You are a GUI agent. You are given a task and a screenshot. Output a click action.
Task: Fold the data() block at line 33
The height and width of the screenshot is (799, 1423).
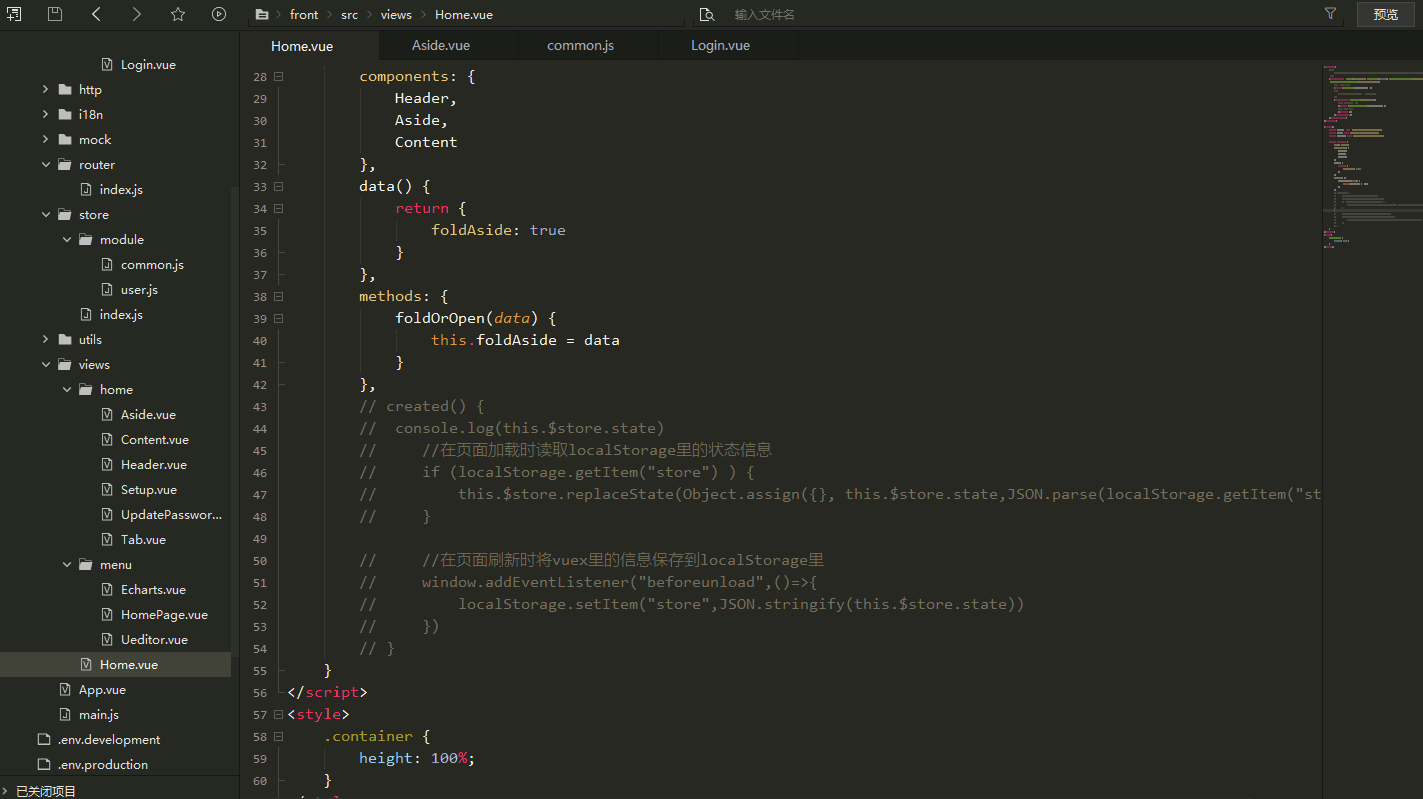click(x=279, y=186)
